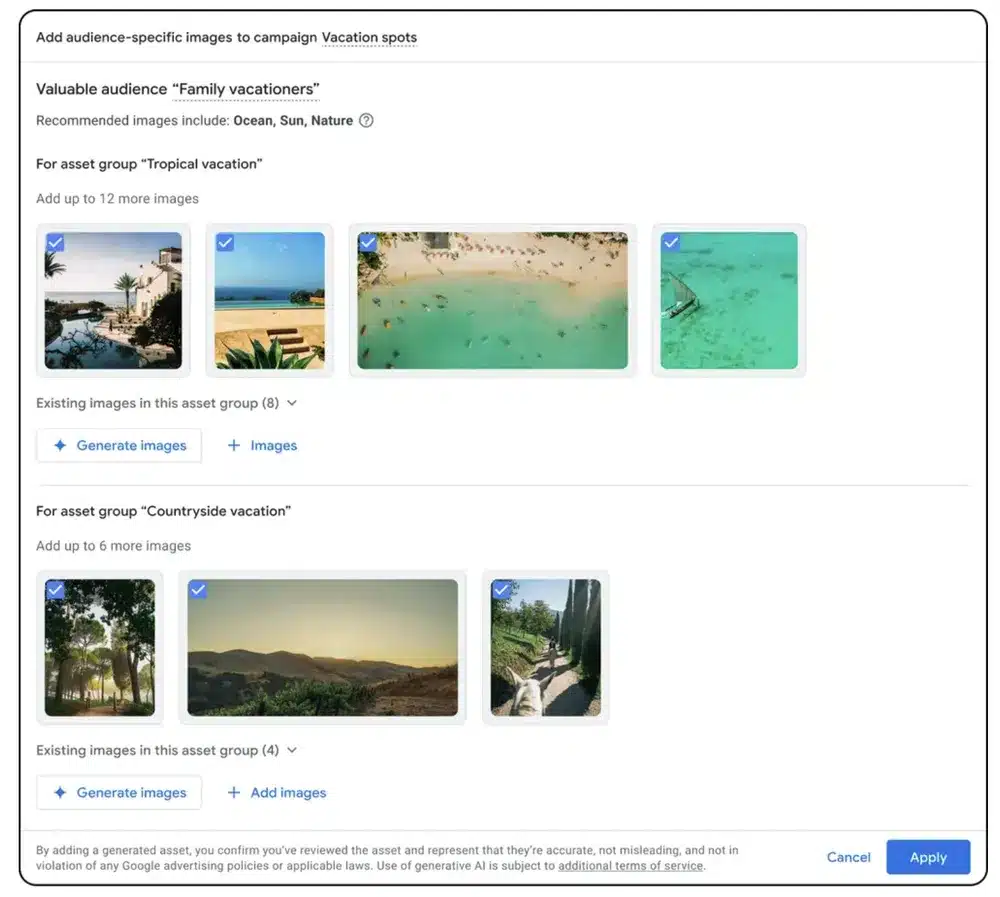This screenshot has height=897, width=1000.
Task: Open the Vacation spots campaign link
Action: click(369, 36)
